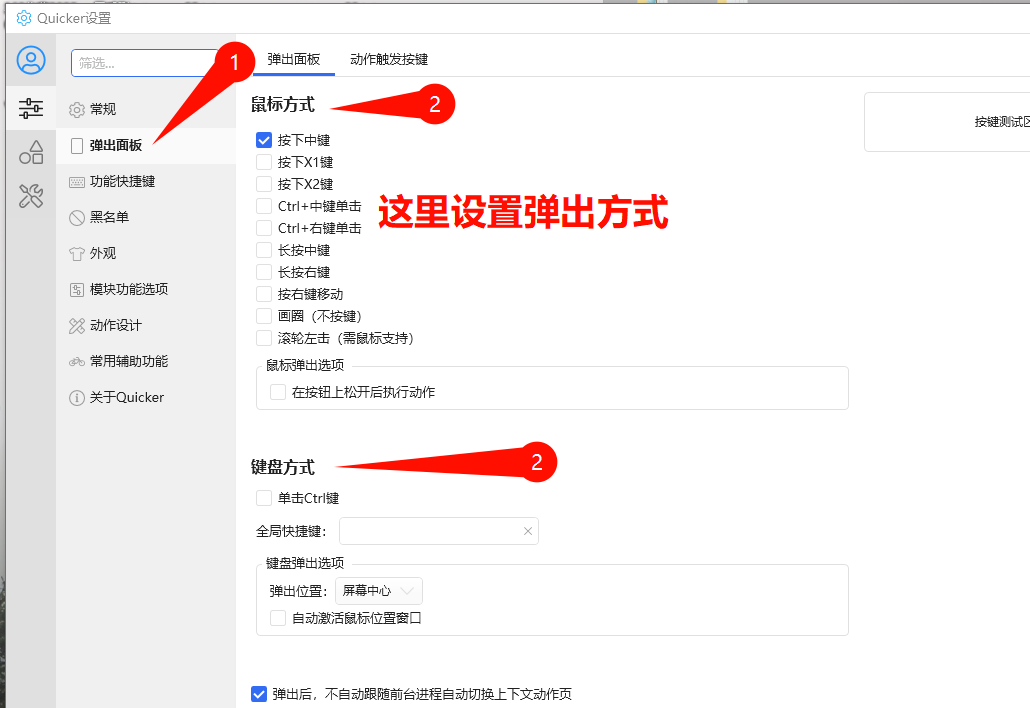Click the Quicker gear icon in title bar
Image resolution: width=1030 pixels, height=708 pixels.
click(24, 18)
